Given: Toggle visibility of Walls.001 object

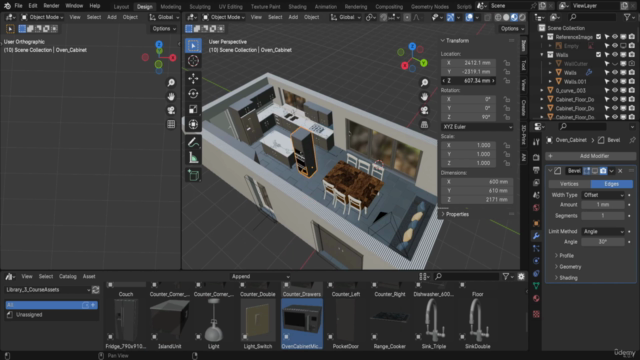Looking at the screenshot, I should (x=615, y=82).
